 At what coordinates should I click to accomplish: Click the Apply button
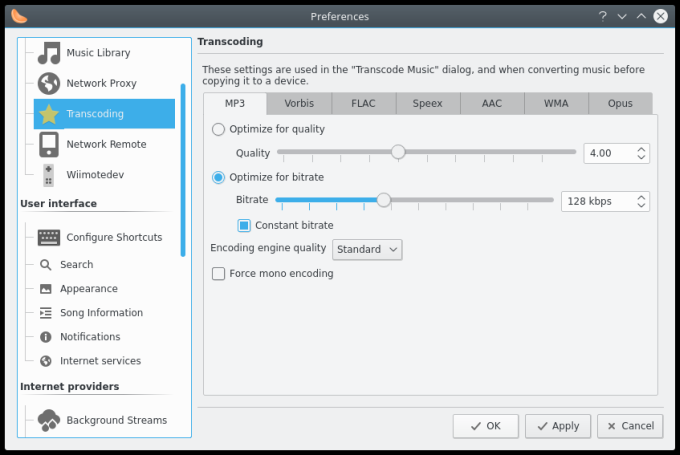pos(557,426)
